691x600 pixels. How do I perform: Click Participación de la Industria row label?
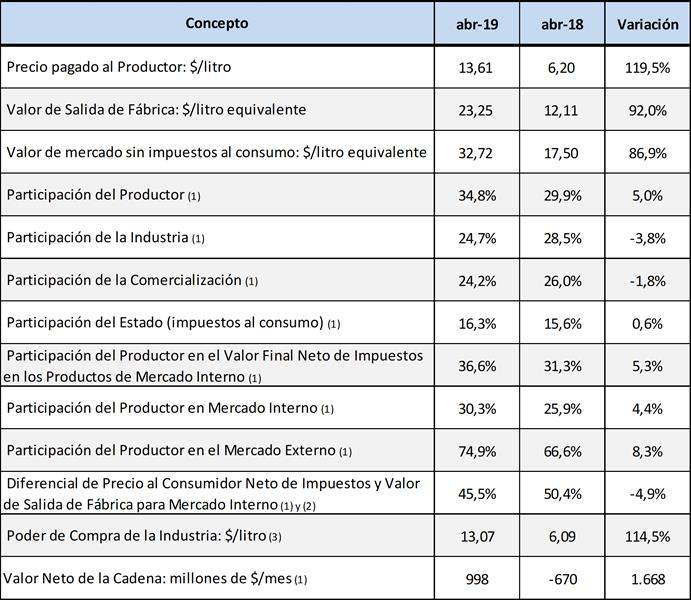point(98,238)
